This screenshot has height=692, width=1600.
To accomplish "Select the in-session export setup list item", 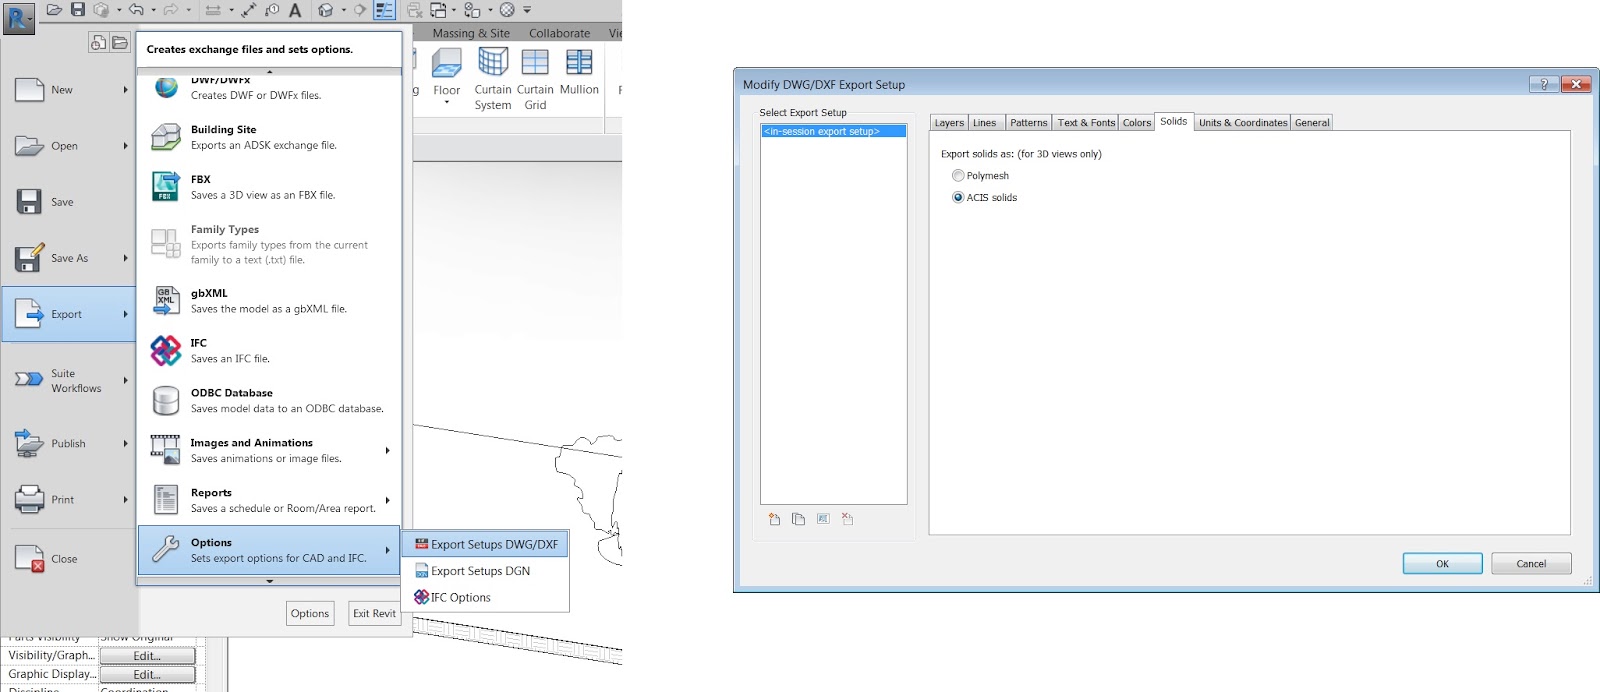I will point(834,131).
